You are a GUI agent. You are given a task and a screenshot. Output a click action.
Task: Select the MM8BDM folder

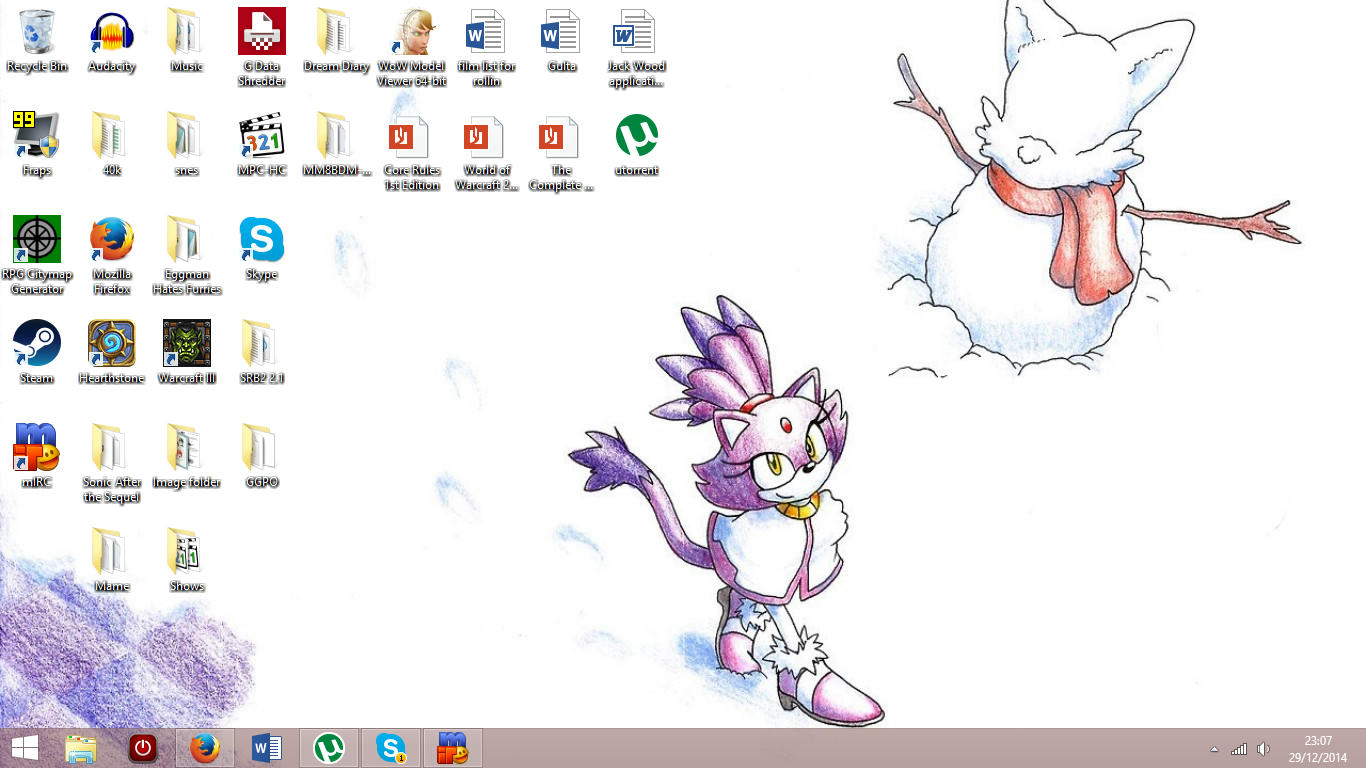point(336,145)
